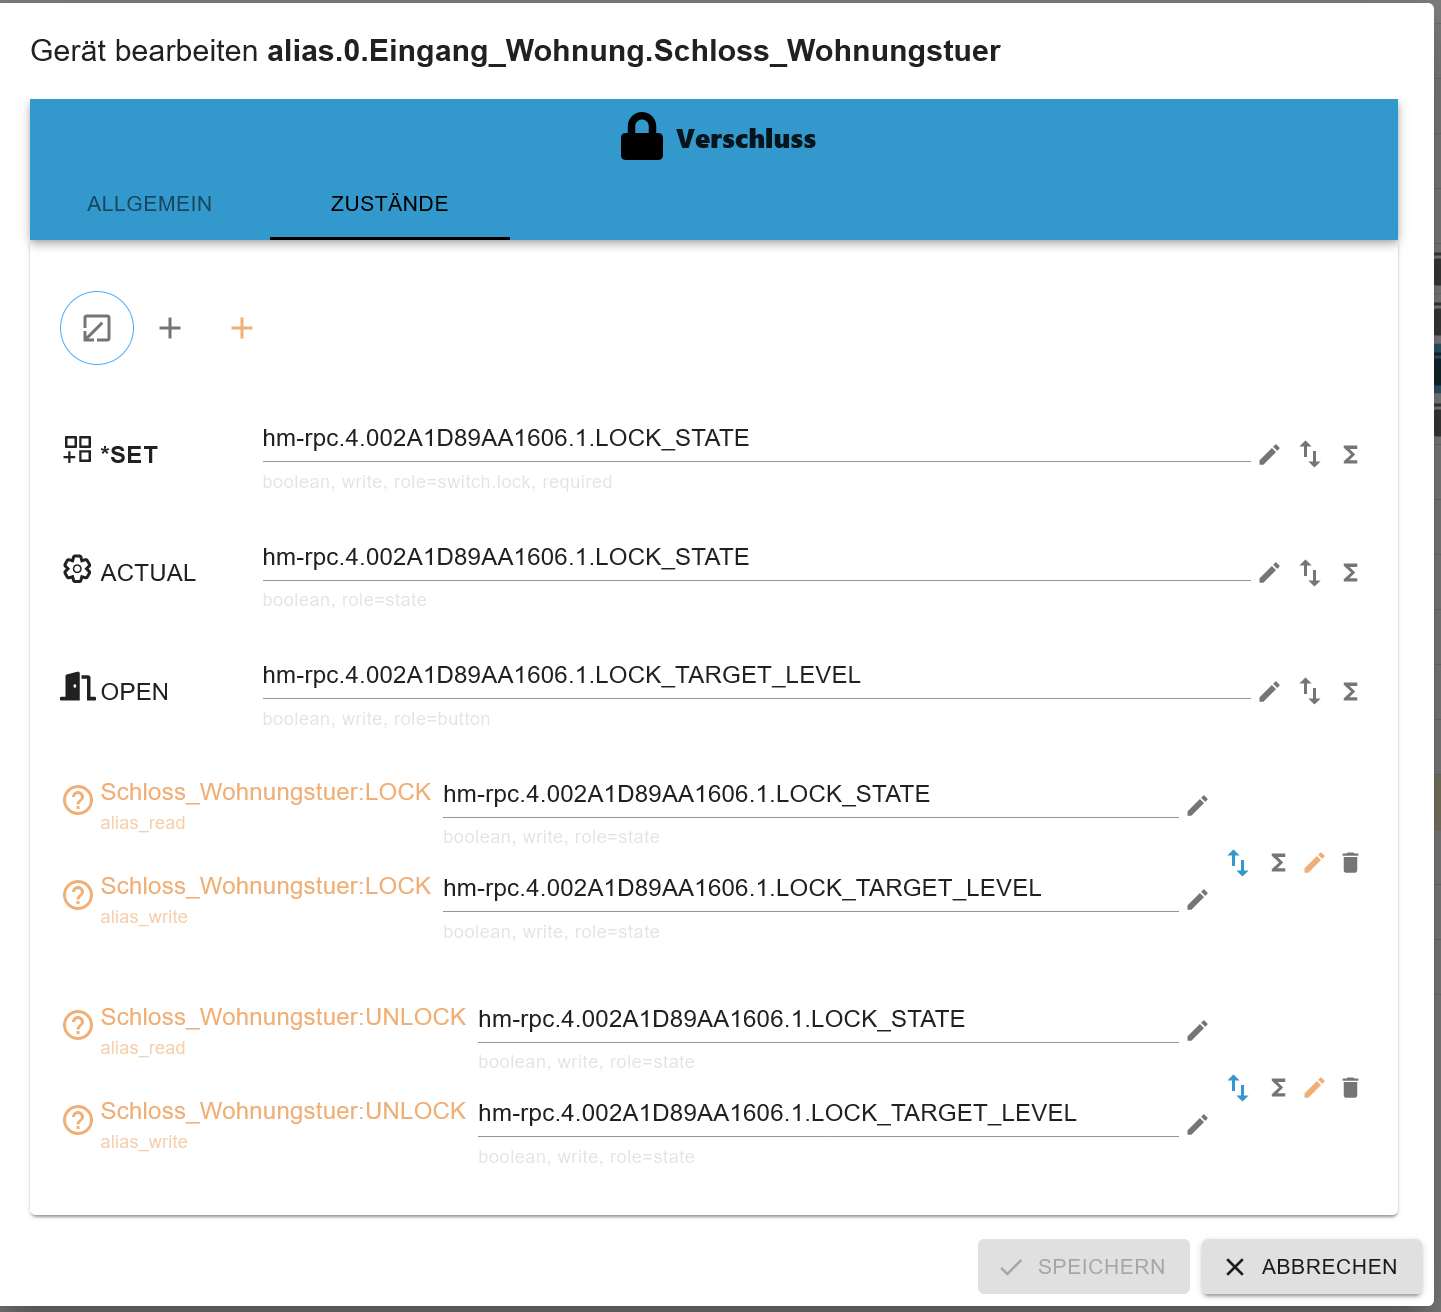
Task: Click the orange plus add-state icon
Action: click(242, 328)
